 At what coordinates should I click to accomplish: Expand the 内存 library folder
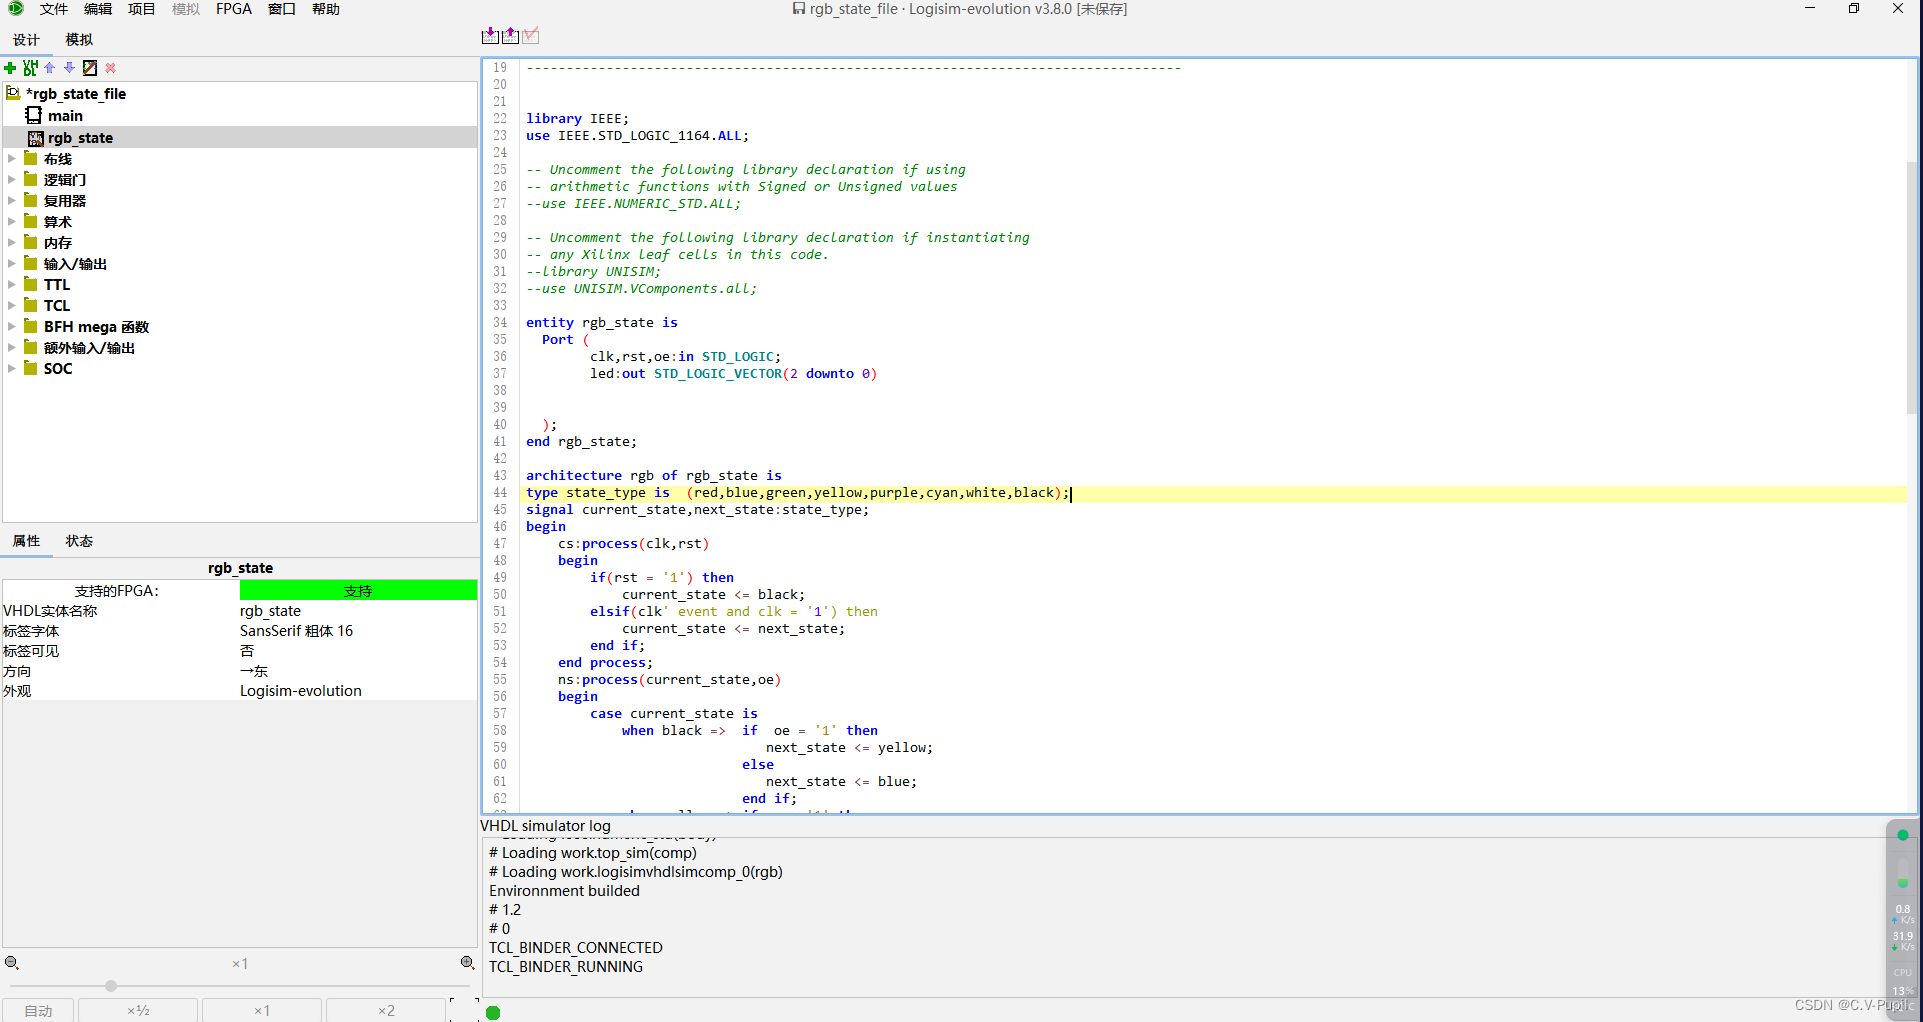12,243
